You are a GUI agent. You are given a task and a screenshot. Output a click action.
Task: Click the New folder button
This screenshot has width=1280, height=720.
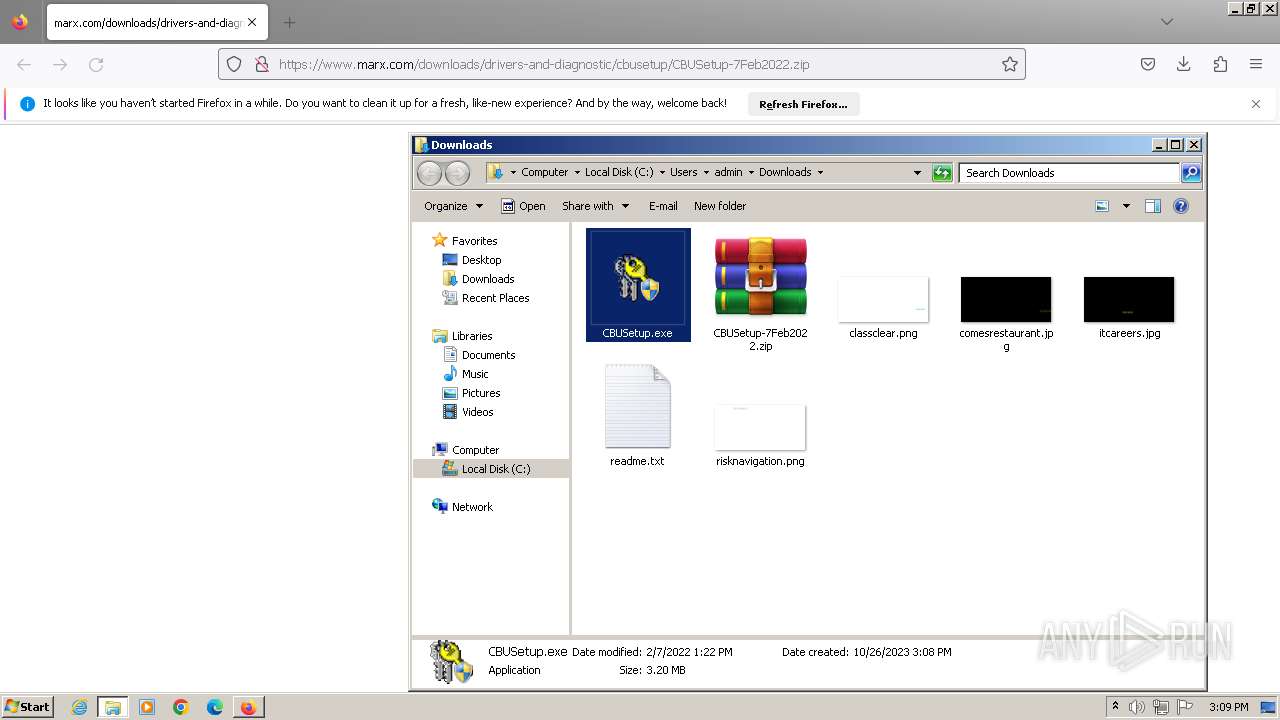pos(720,206)
